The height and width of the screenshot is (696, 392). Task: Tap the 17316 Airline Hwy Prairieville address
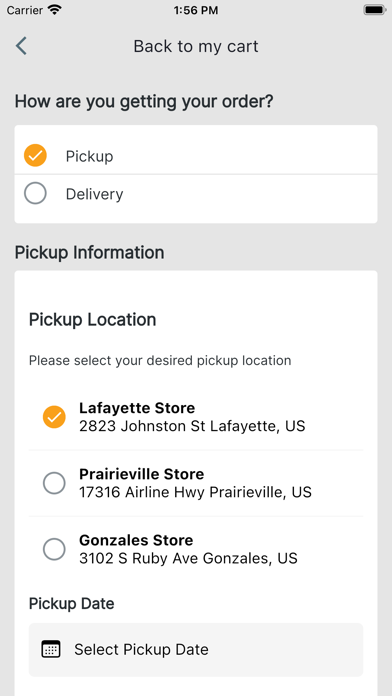click(195, 492)
